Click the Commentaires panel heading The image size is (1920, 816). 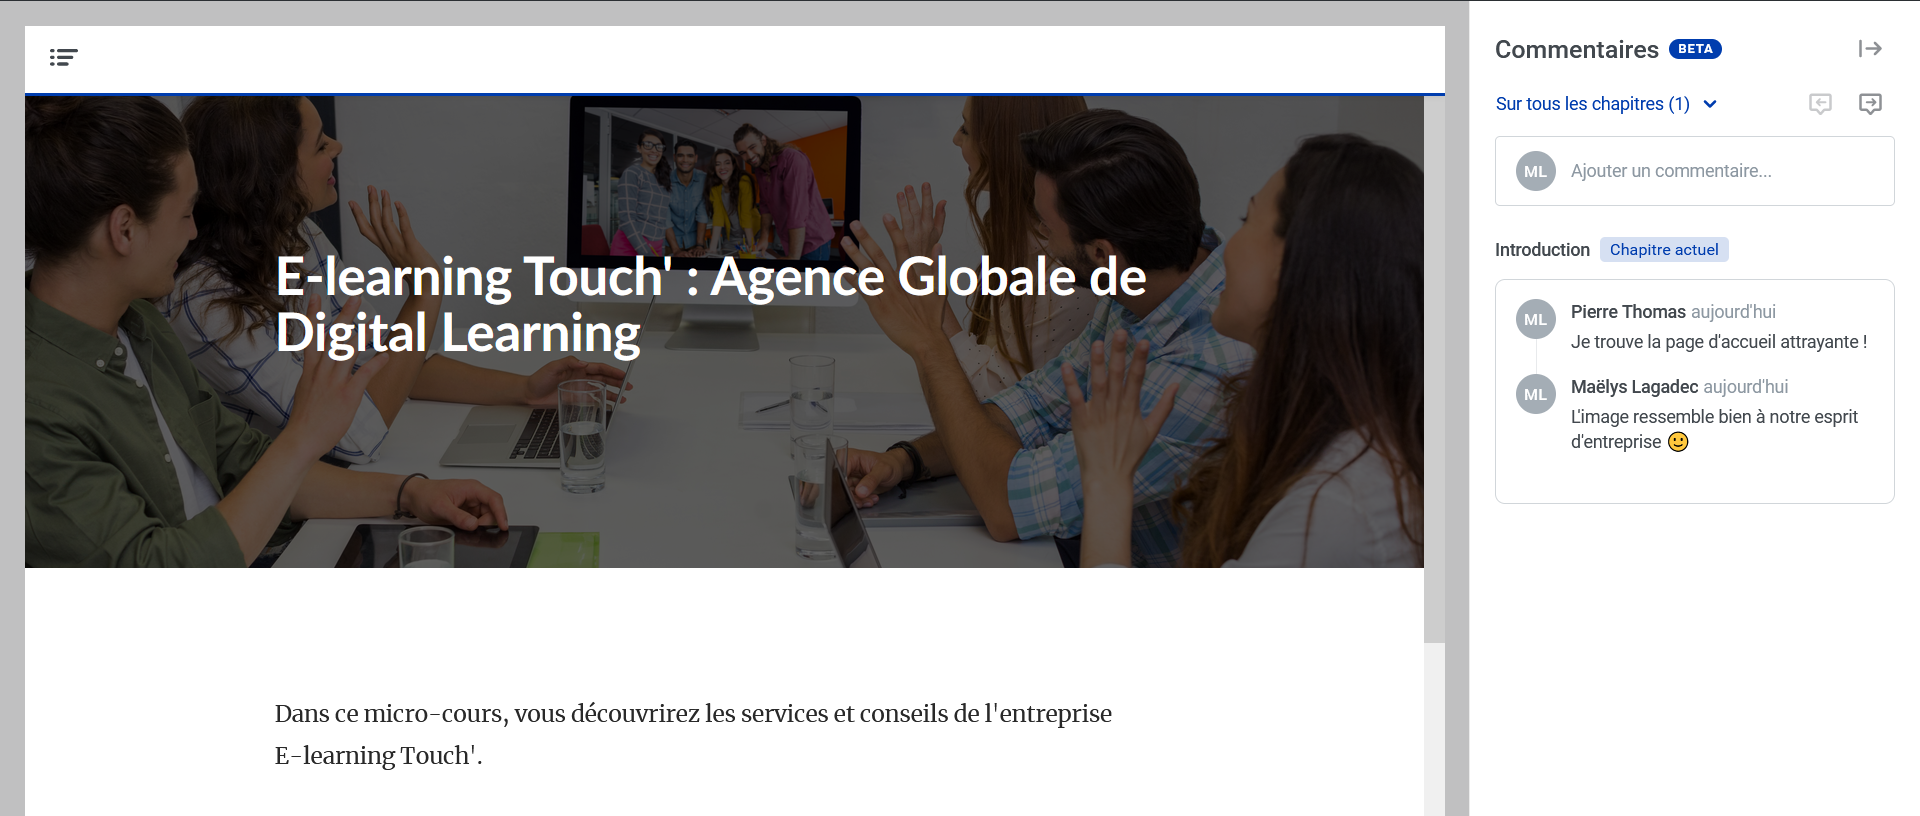click(1576, 50)
